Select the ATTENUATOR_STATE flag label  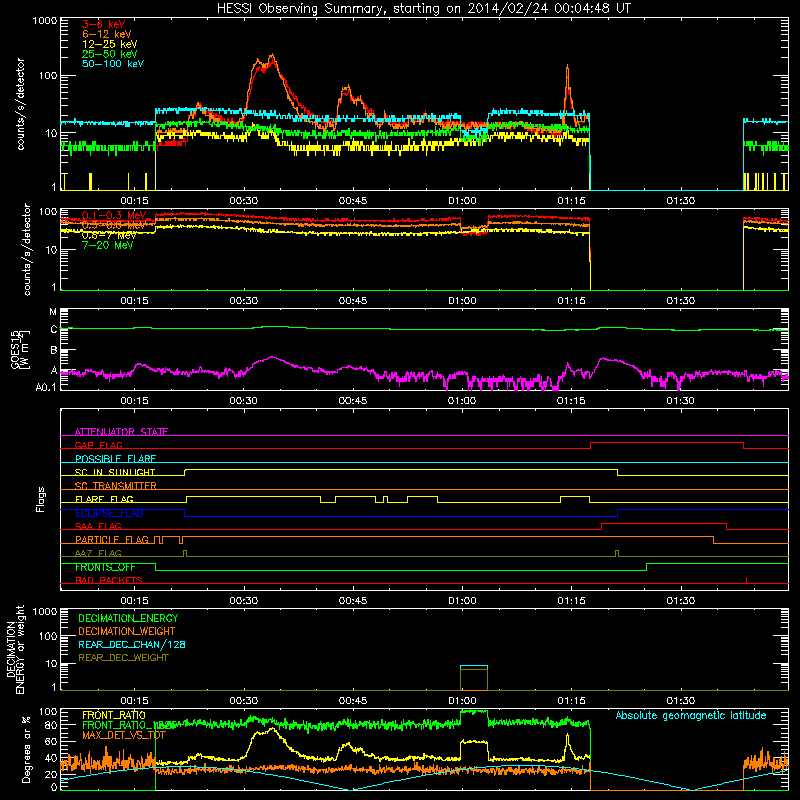point(121,432)
